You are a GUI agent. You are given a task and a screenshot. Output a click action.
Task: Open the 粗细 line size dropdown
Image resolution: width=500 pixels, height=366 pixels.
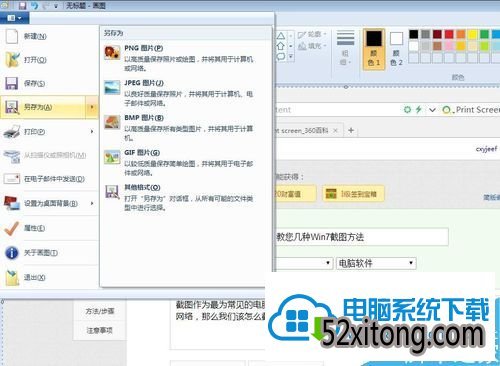(345, 48)
